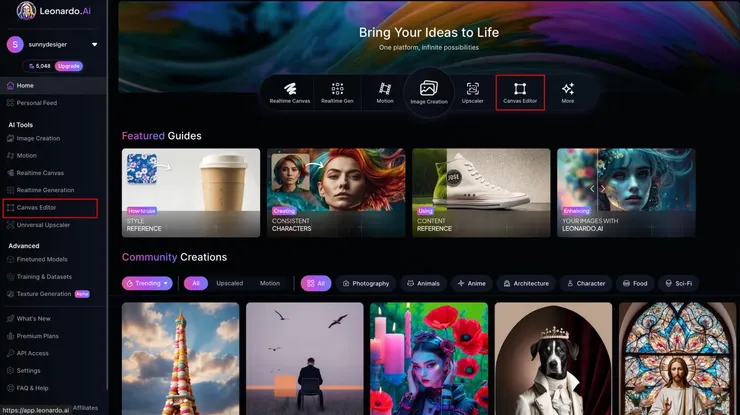Filter community creations by Photography
Viewport: 740px width, 415px height.
[366, 283]
